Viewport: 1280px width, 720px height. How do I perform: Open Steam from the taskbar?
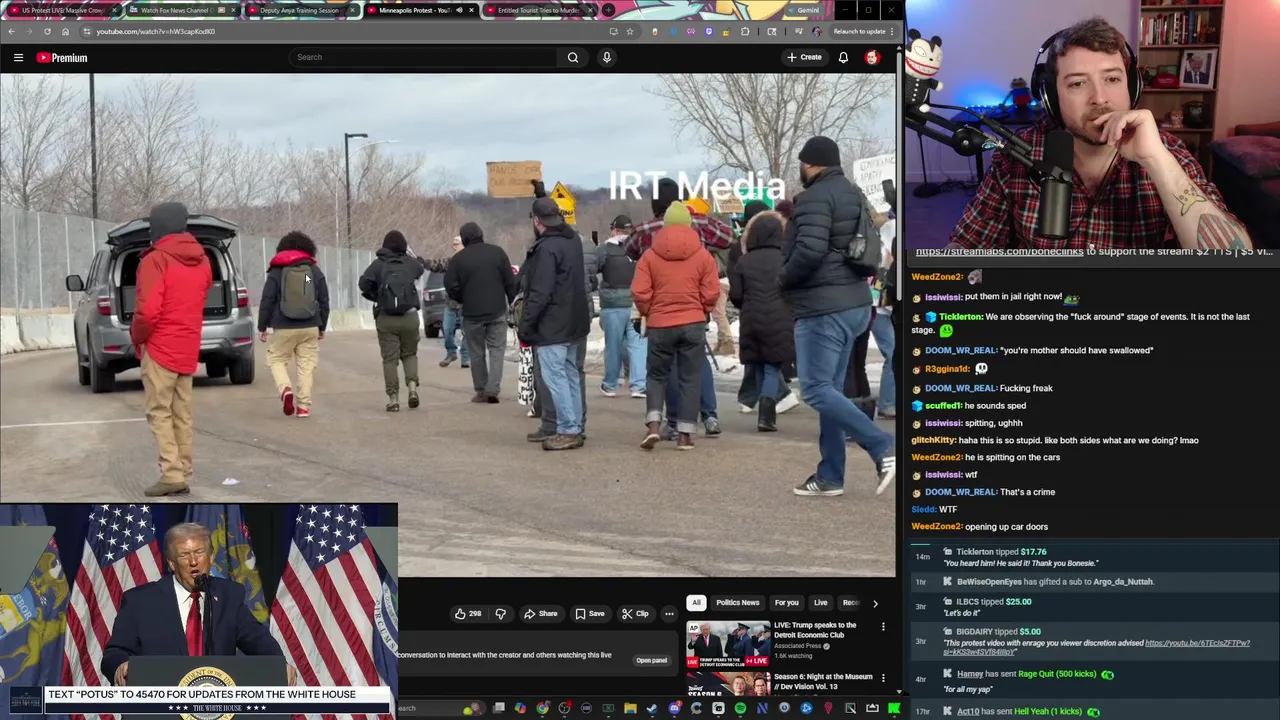pyautogui.click(x=652, y=708)
